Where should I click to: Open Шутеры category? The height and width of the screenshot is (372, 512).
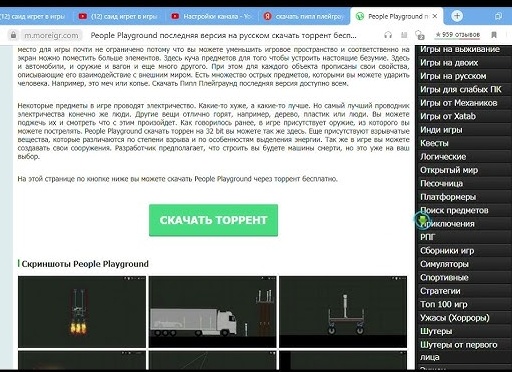coord(465,331)
